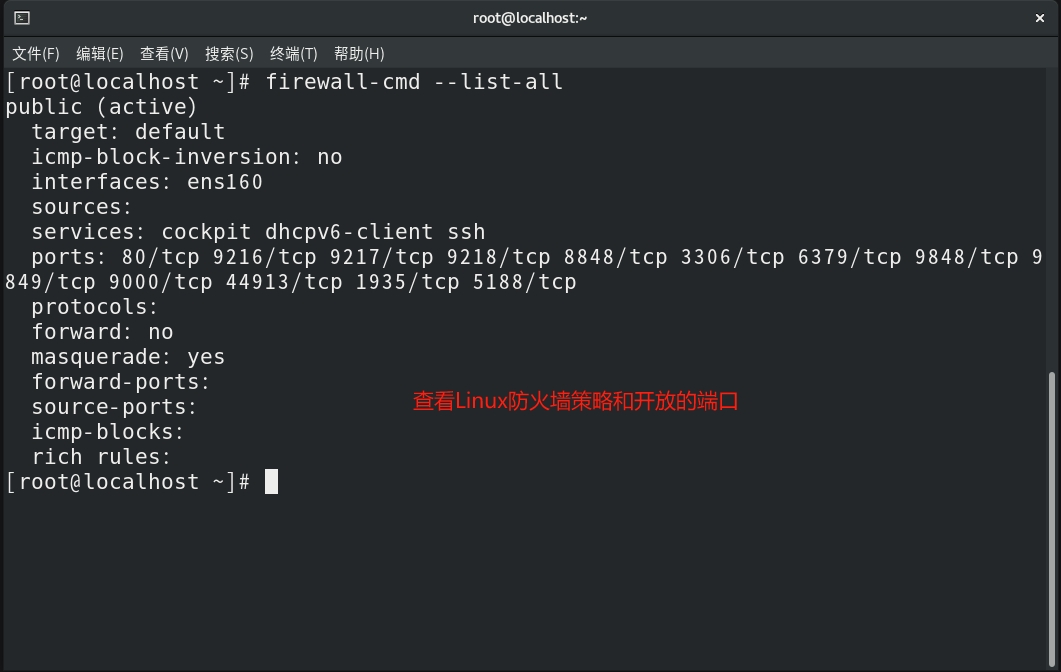
Task: Click the terminal vertical scrollbar thumb
Action: click(x=1052, y=519)
